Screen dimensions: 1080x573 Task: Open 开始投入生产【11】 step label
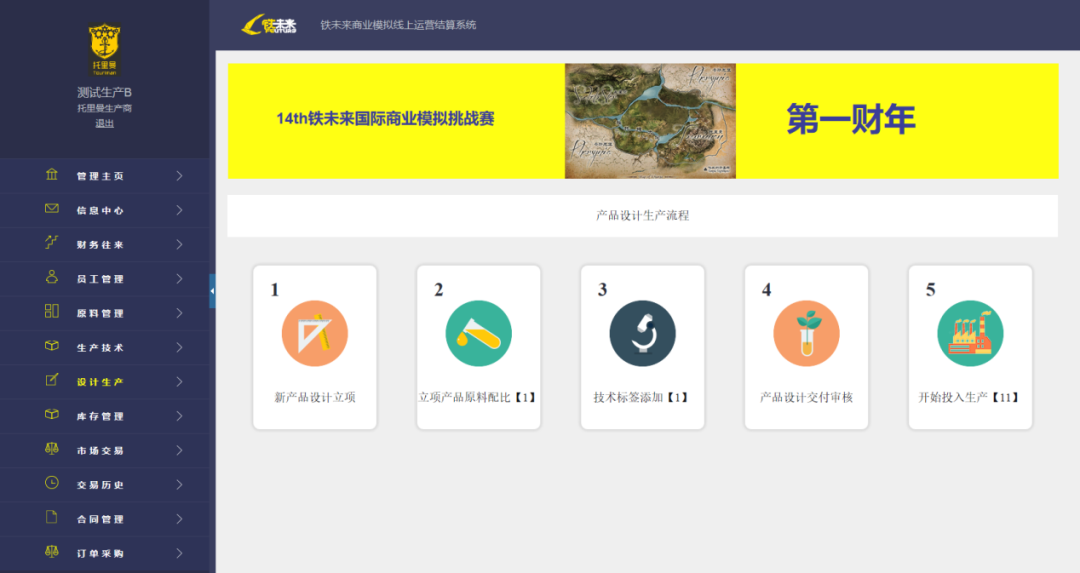click(x=970, y=397)
